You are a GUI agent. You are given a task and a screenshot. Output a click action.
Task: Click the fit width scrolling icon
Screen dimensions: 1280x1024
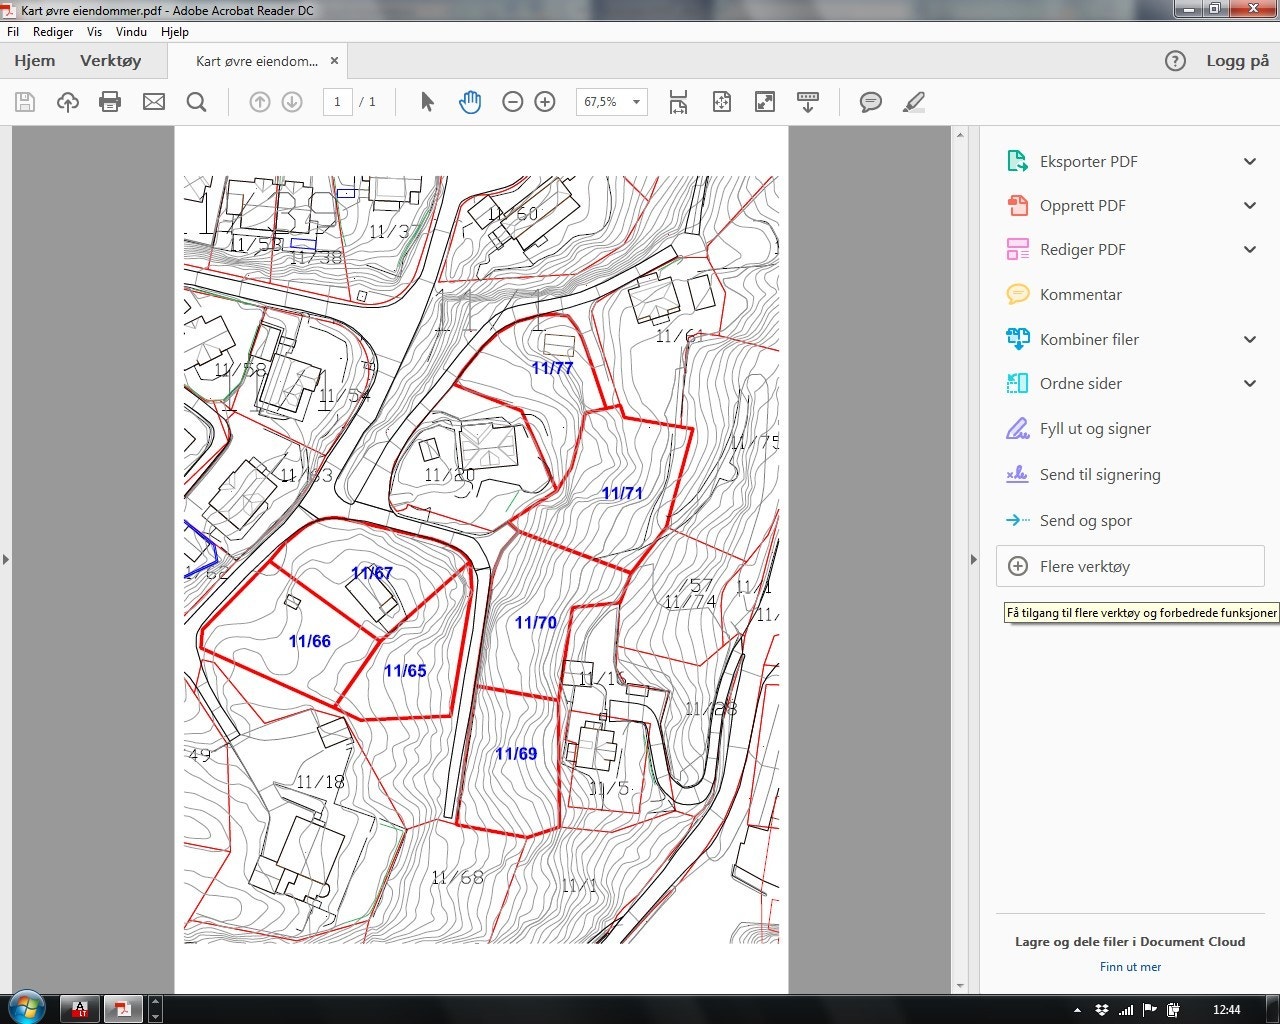[x=678, y=102]
